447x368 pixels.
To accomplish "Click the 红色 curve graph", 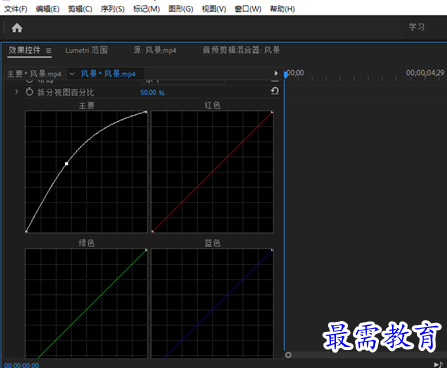I will pyautogui.click(x=212, y=172).
